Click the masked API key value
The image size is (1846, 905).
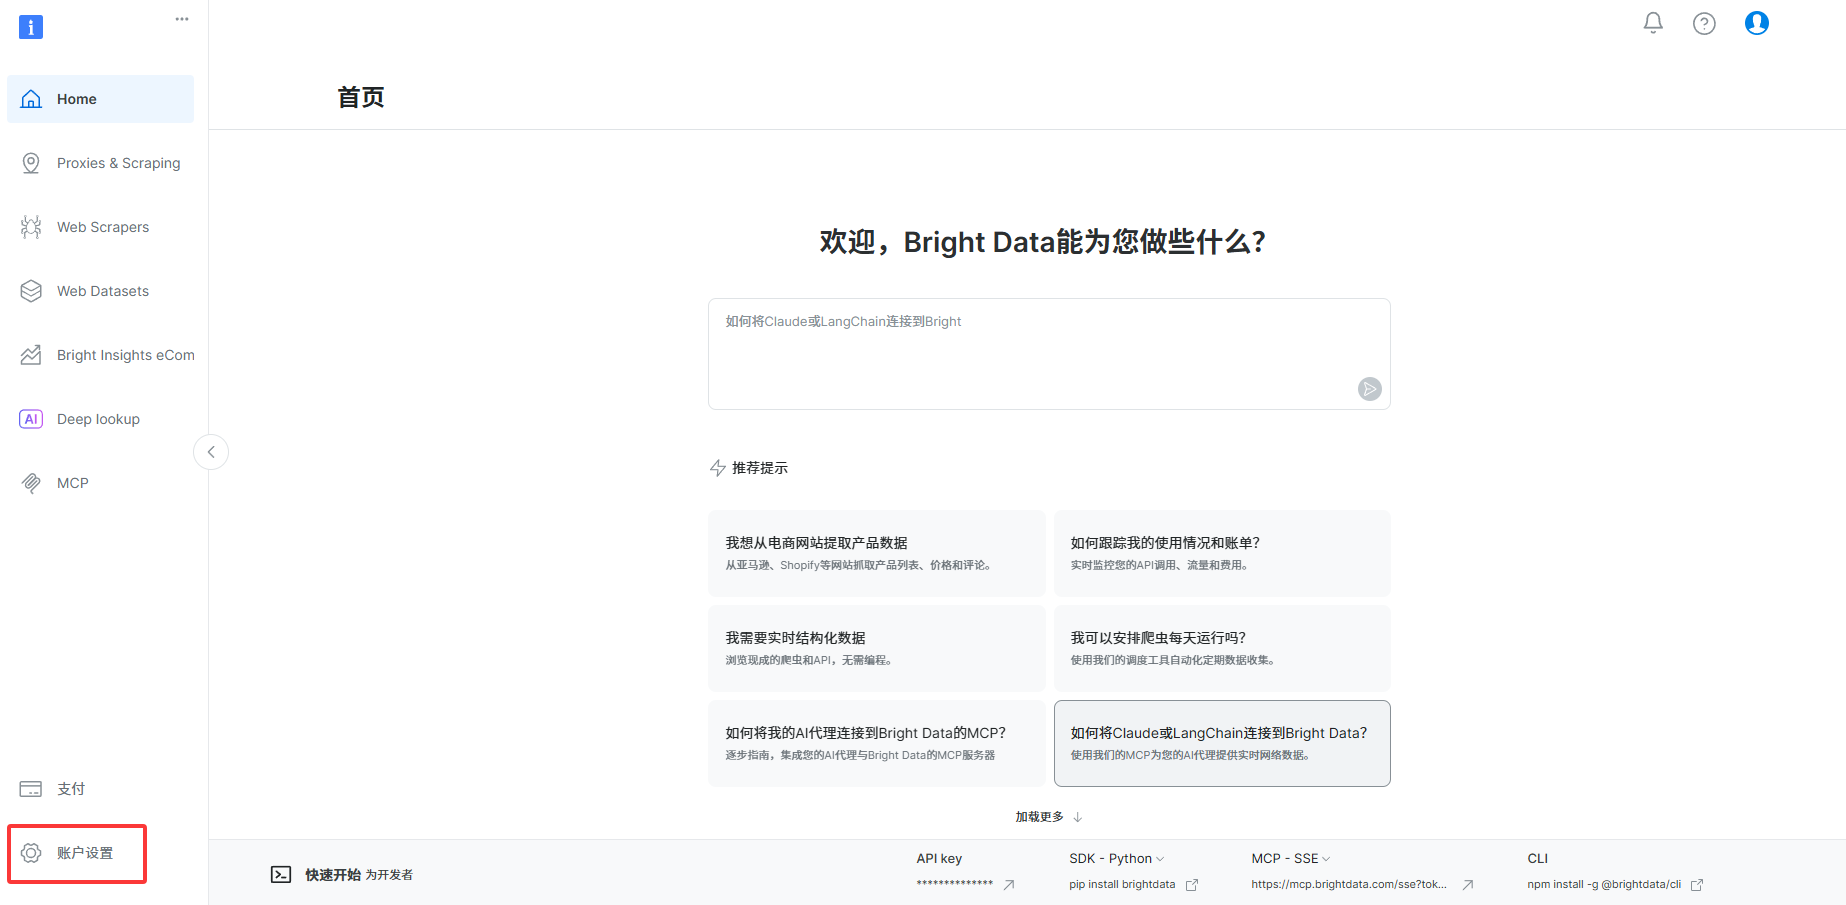click(x=955, y=884)
